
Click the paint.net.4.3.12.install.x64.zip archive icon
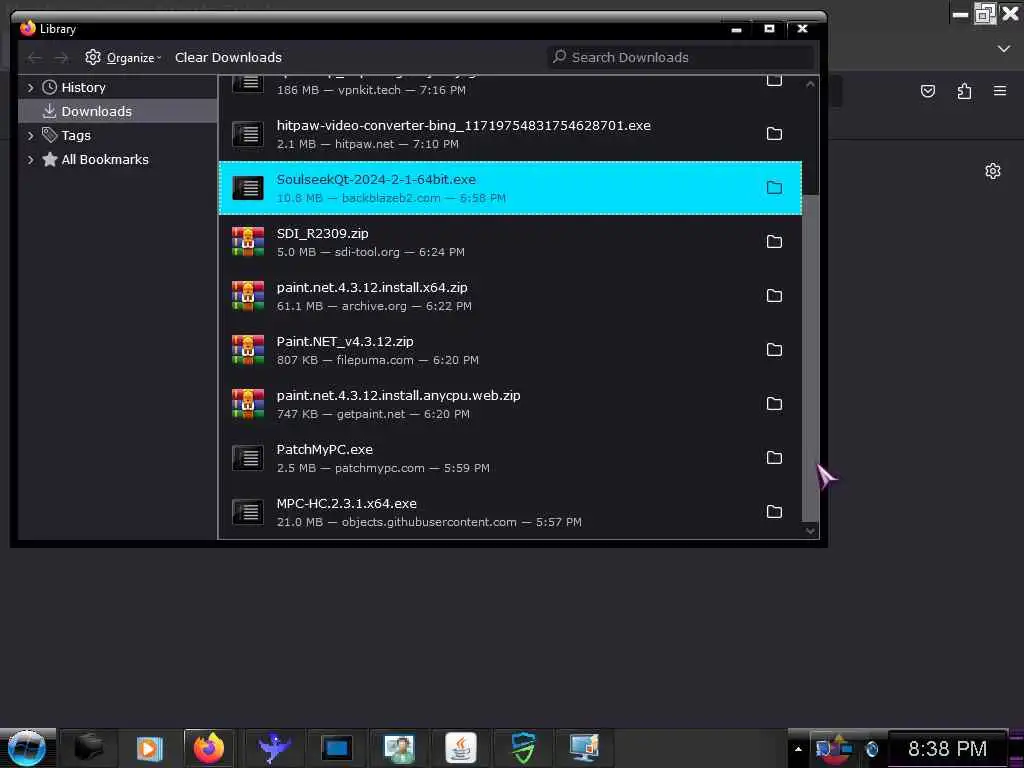[248, 296]
